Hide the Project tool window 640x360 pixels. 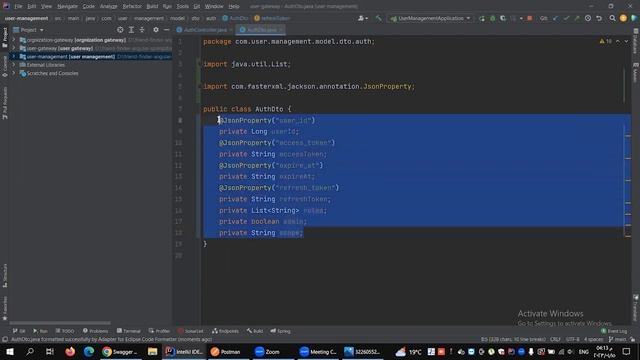point(167,30)
